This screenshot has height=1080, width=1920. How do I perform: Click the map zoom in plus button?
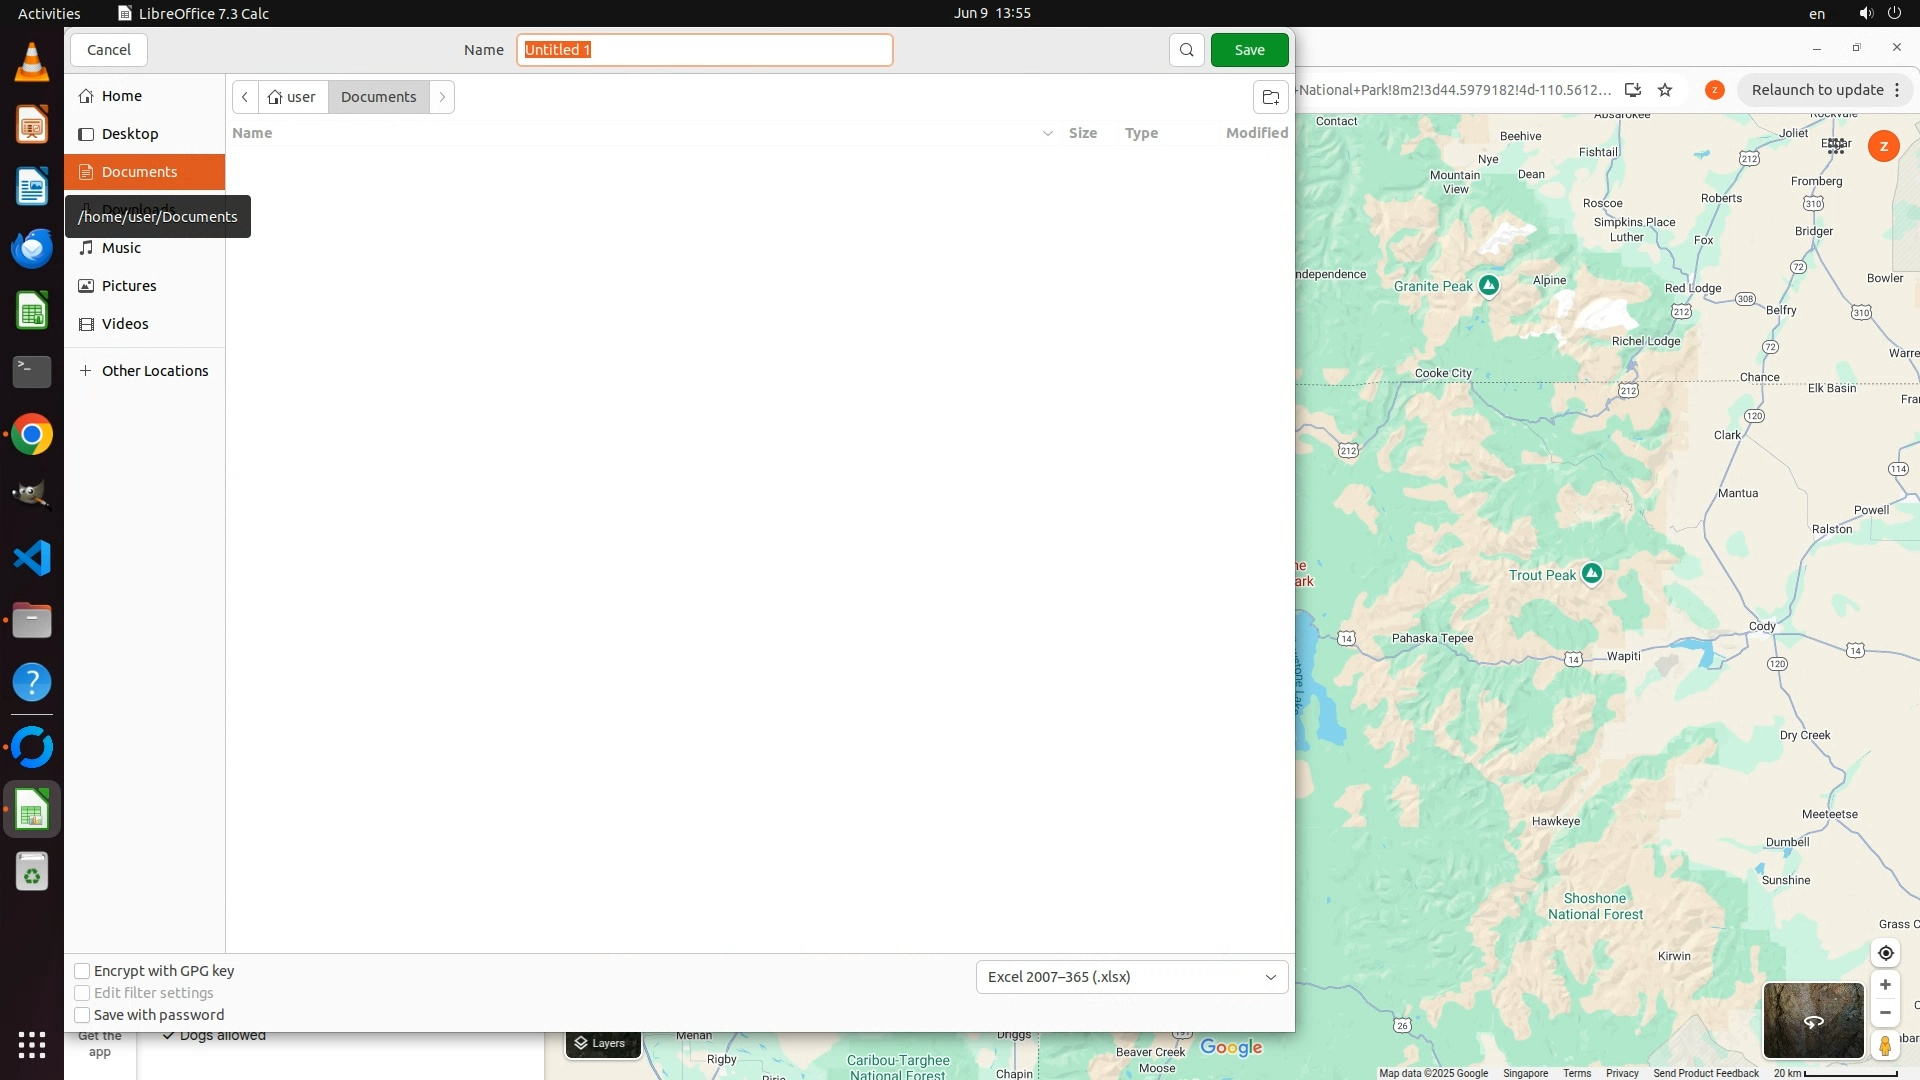coord(1885,985)
